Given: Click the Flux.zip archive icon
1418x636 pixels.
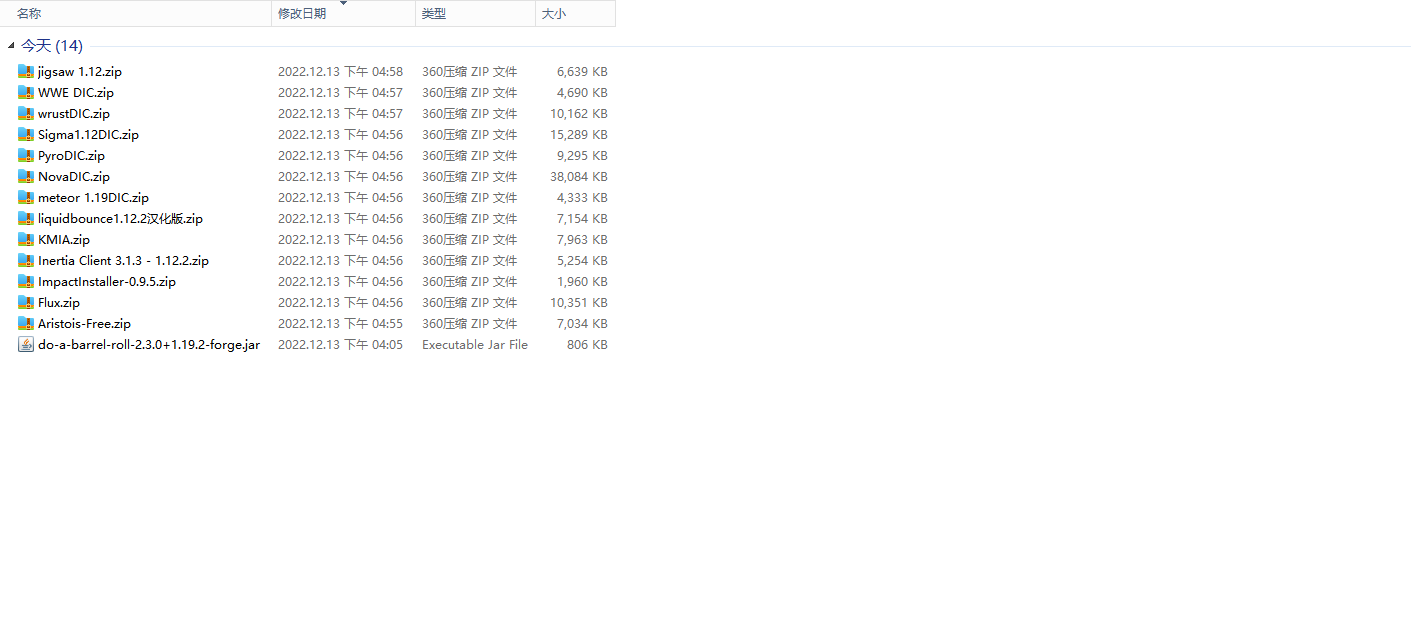Looking at the screenshot, I should point(26,303).
